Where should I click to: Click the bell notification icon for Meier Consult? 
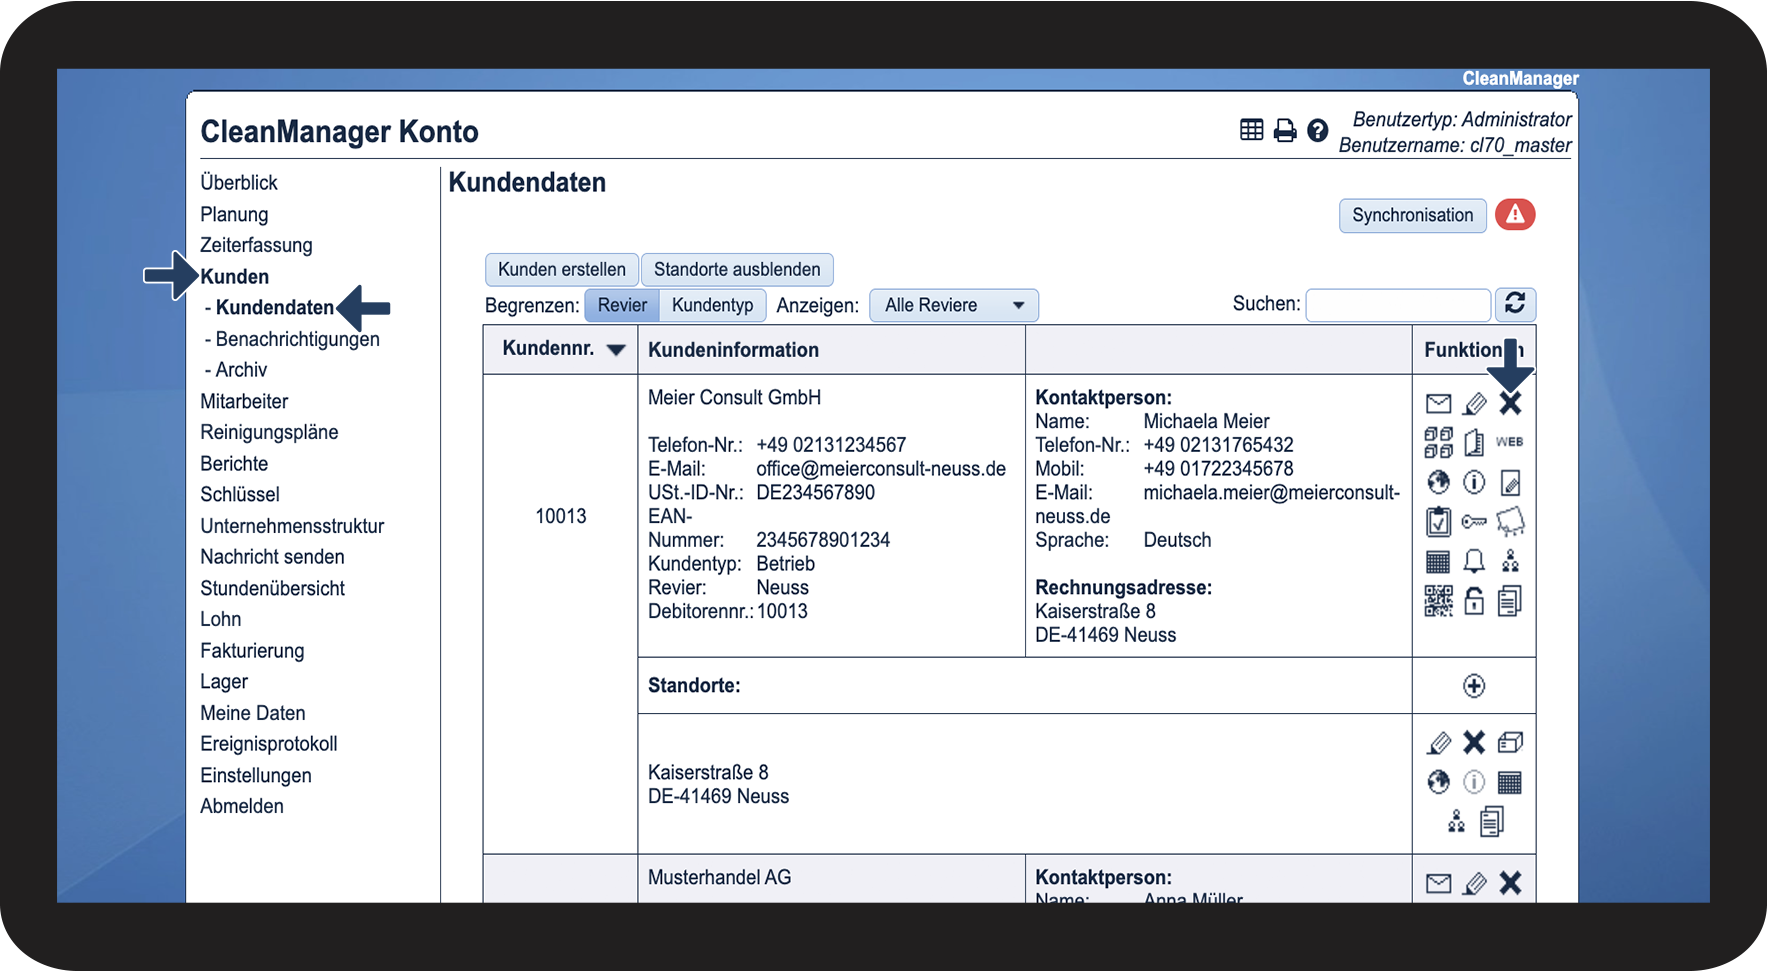point(1474,561)
